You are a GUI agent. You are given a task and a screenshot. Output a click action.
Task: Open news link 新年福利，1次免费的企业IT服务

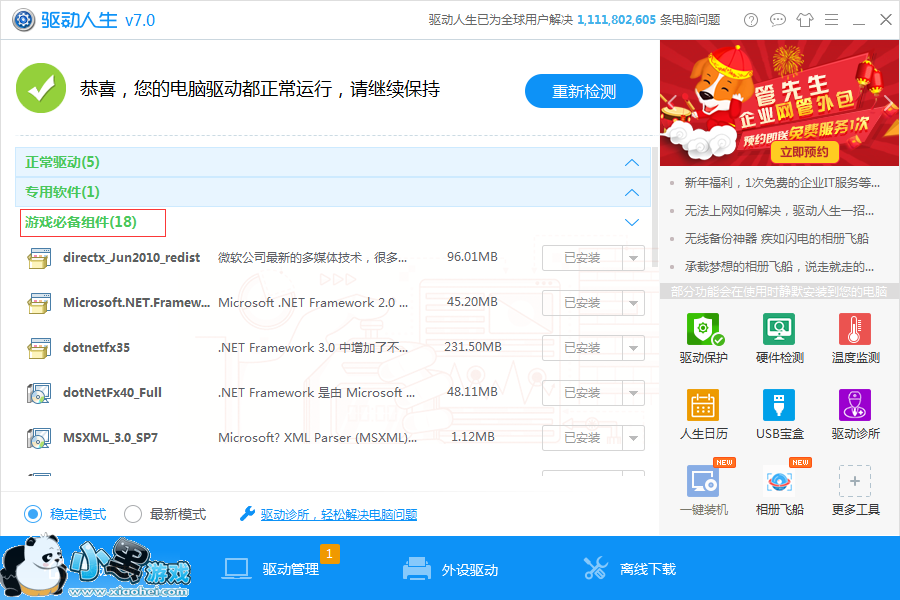point(782,183)
